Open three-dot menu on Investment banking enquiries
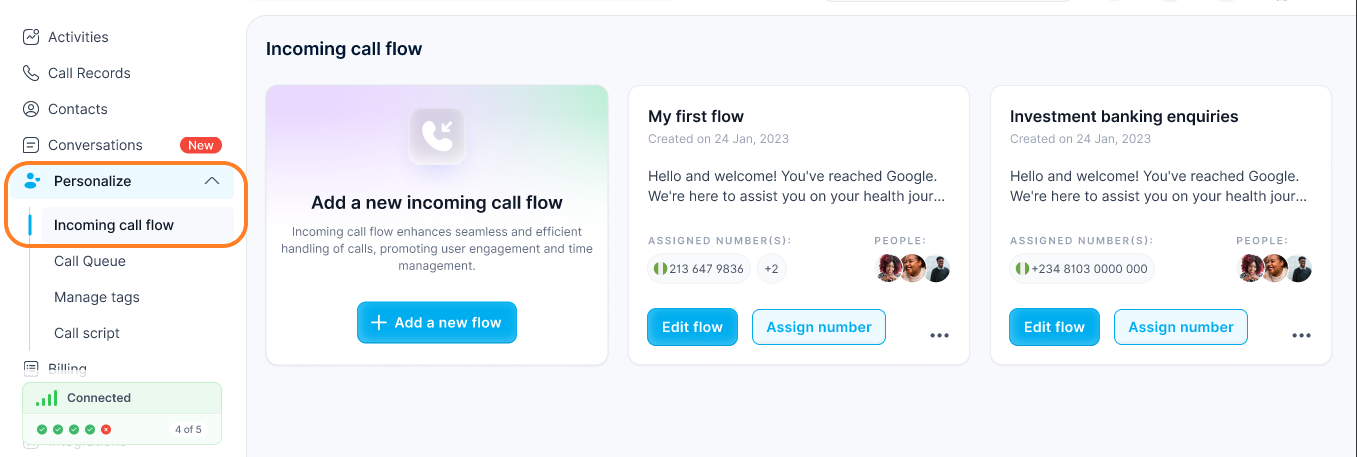 tap(1301, 336)
